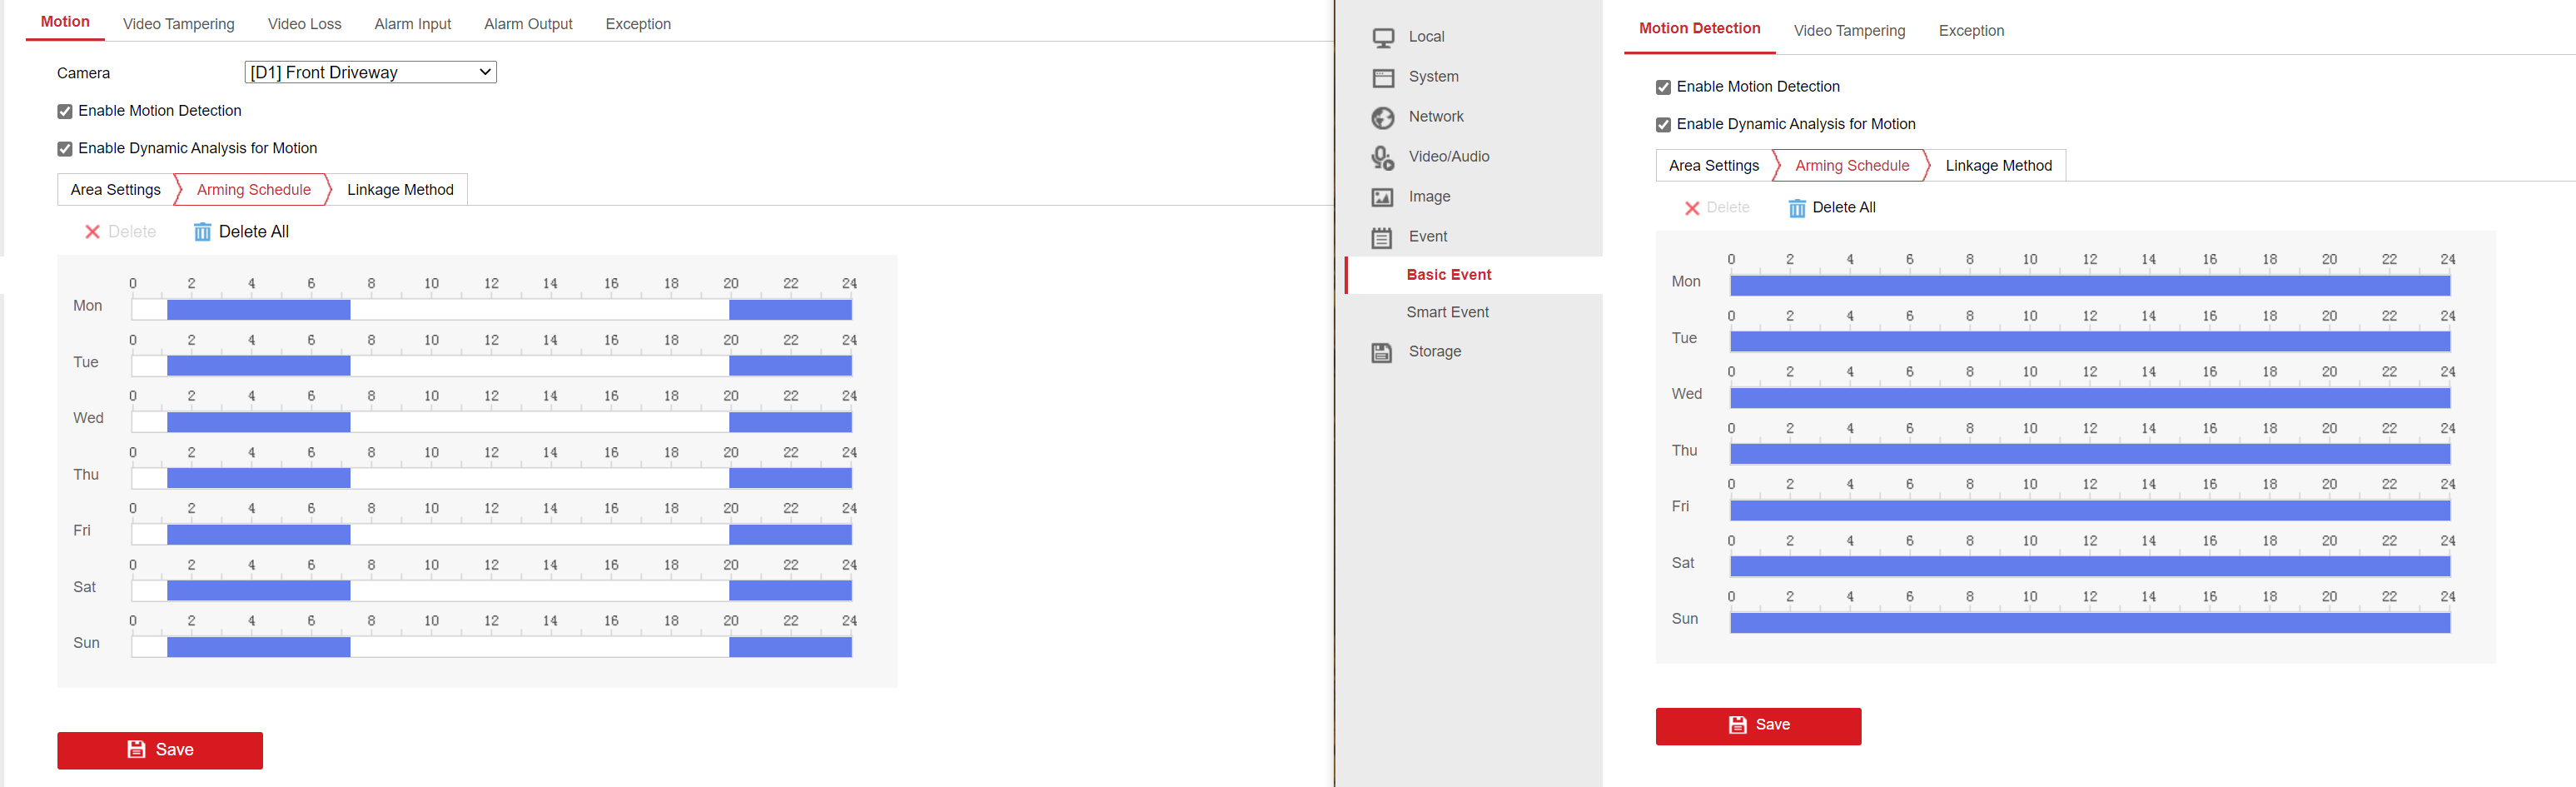Click the greyed-out red X Delete icon near sidebar
The width and height of the screenshot is (2576, 787).
point(1692,208)
